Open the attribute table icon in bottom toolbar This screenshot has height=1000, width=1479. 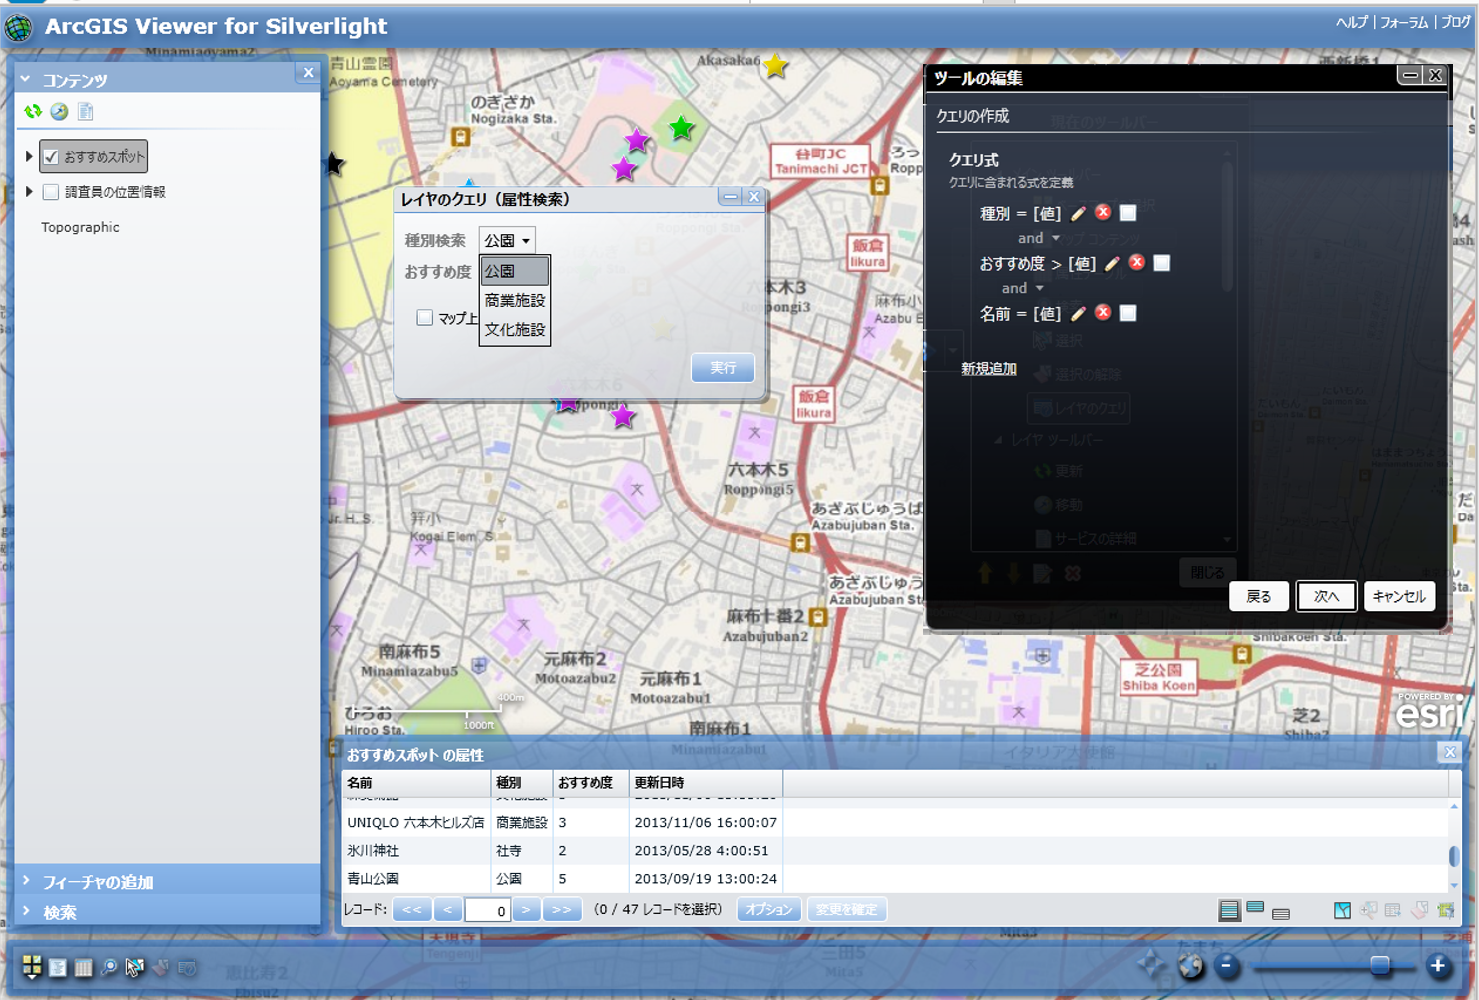83,968
